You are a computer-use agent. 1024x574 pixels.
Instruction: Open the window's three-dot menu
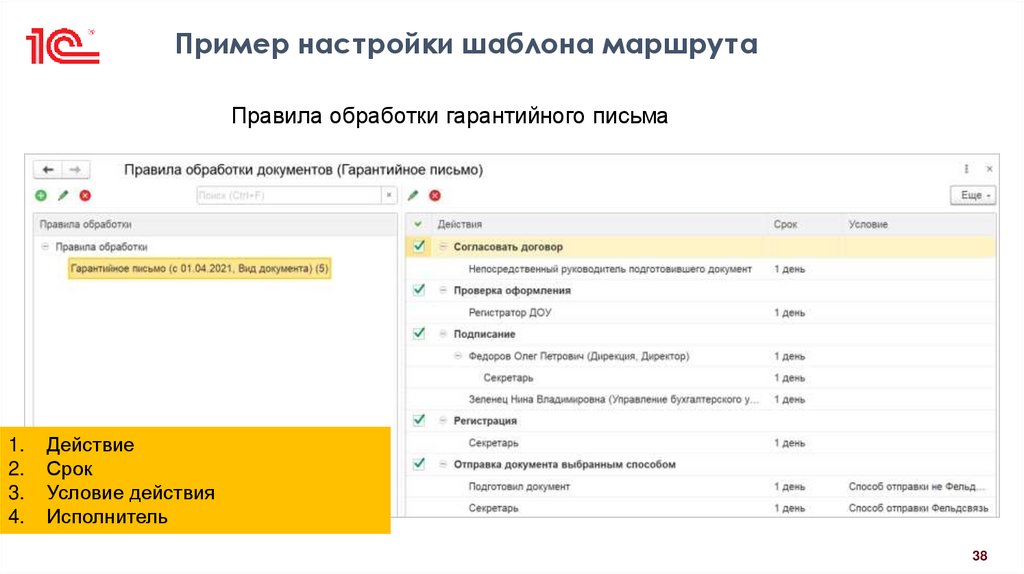[967, 169]
